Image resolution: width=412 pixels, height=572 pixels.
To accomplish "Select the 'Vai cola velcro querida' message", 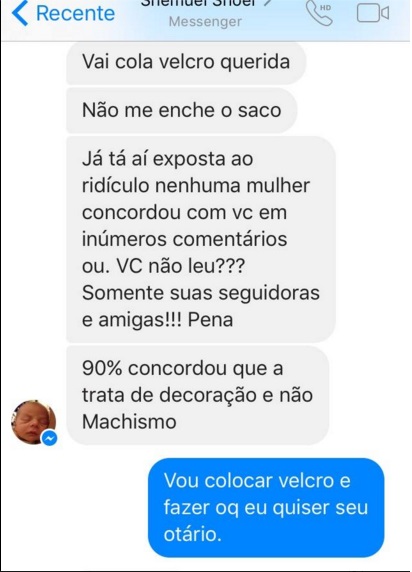I will (186, 62).
